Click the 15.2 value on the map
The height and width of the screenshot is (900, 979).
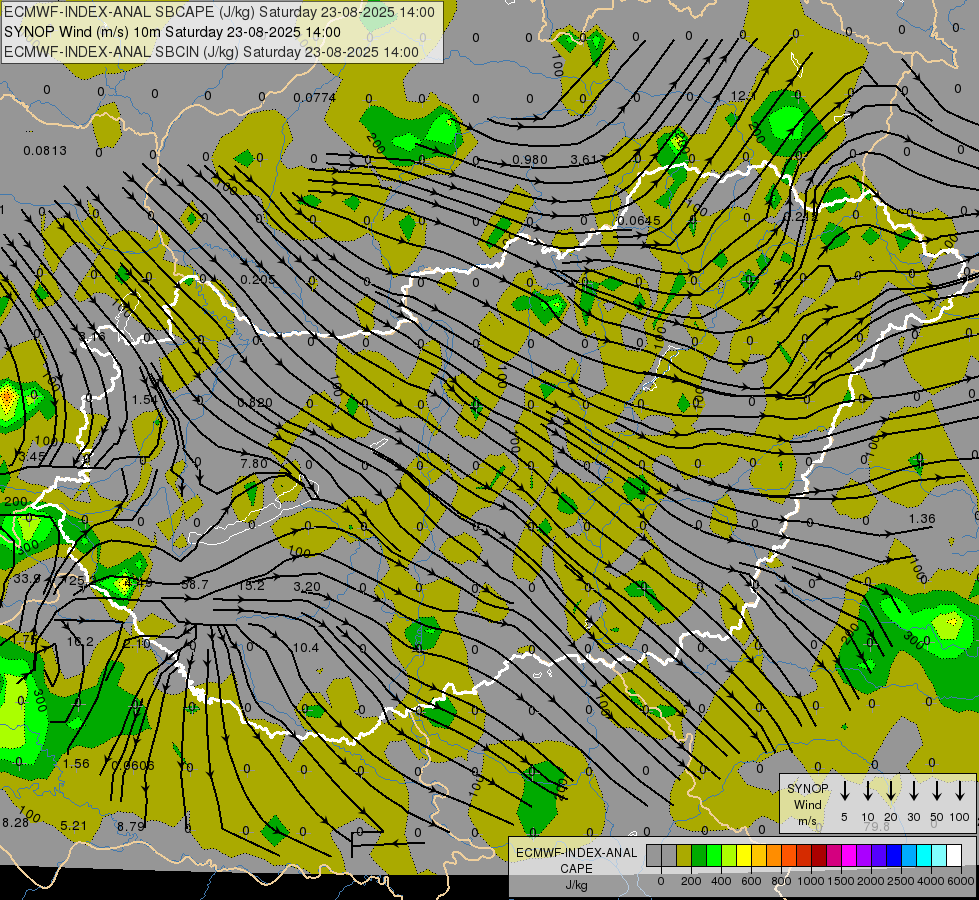[x=251, y=585]
